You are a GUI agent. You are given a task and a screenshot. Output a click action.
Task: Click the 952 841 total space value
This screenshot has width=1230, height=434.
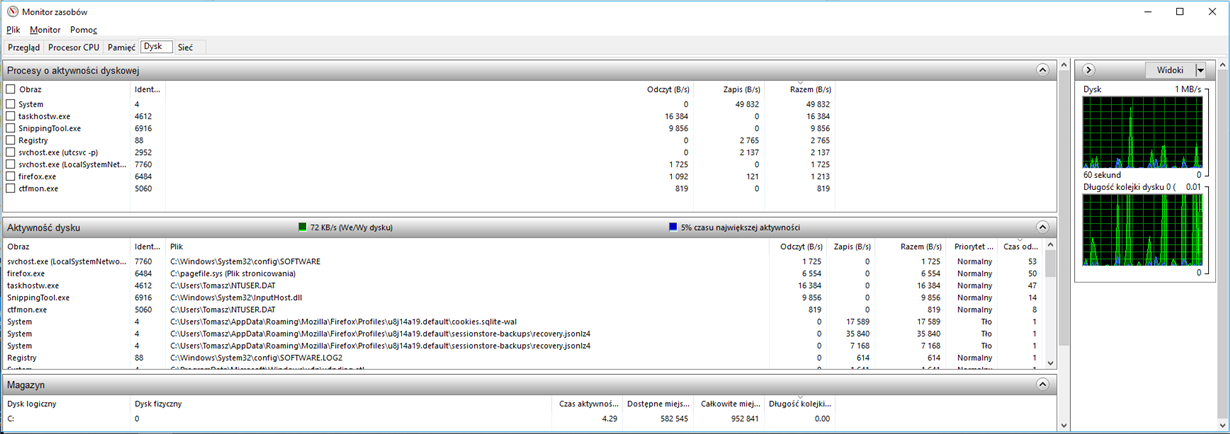745,418
